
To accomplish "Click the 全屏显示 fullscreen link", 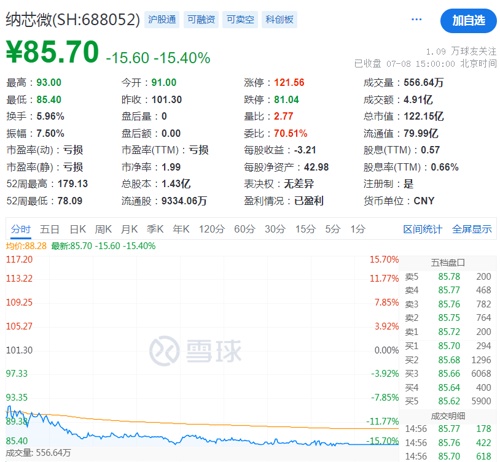I will tap(472, 229).
